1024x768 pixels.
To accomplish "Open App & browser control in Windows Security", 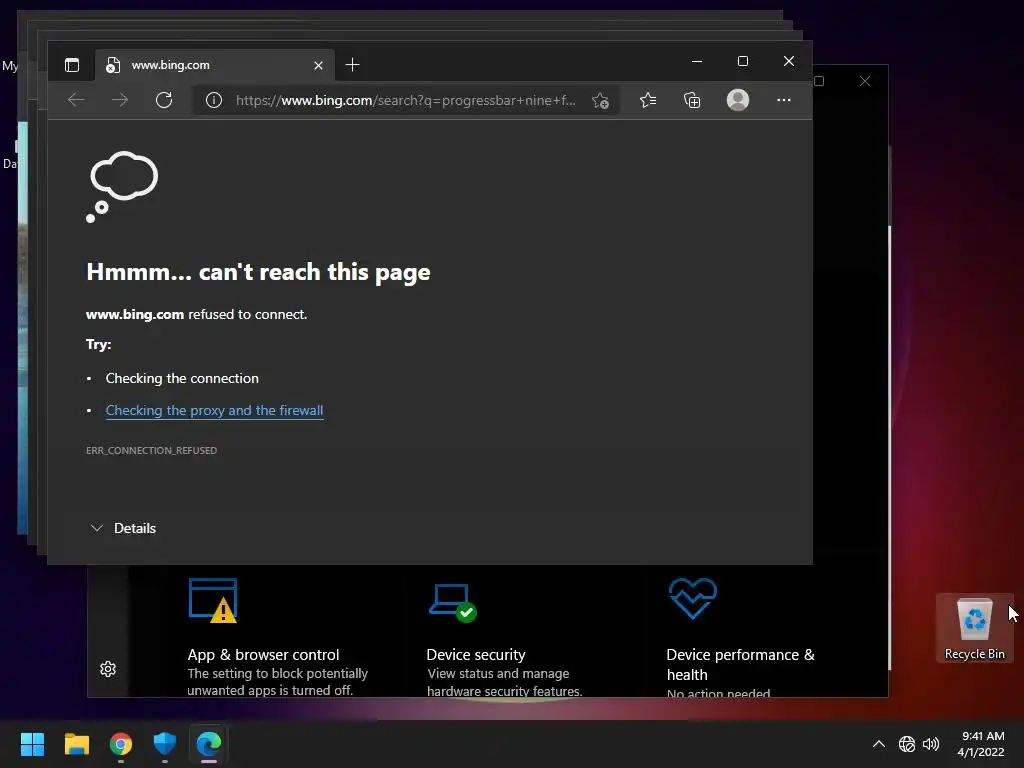I will coord(263,654).
